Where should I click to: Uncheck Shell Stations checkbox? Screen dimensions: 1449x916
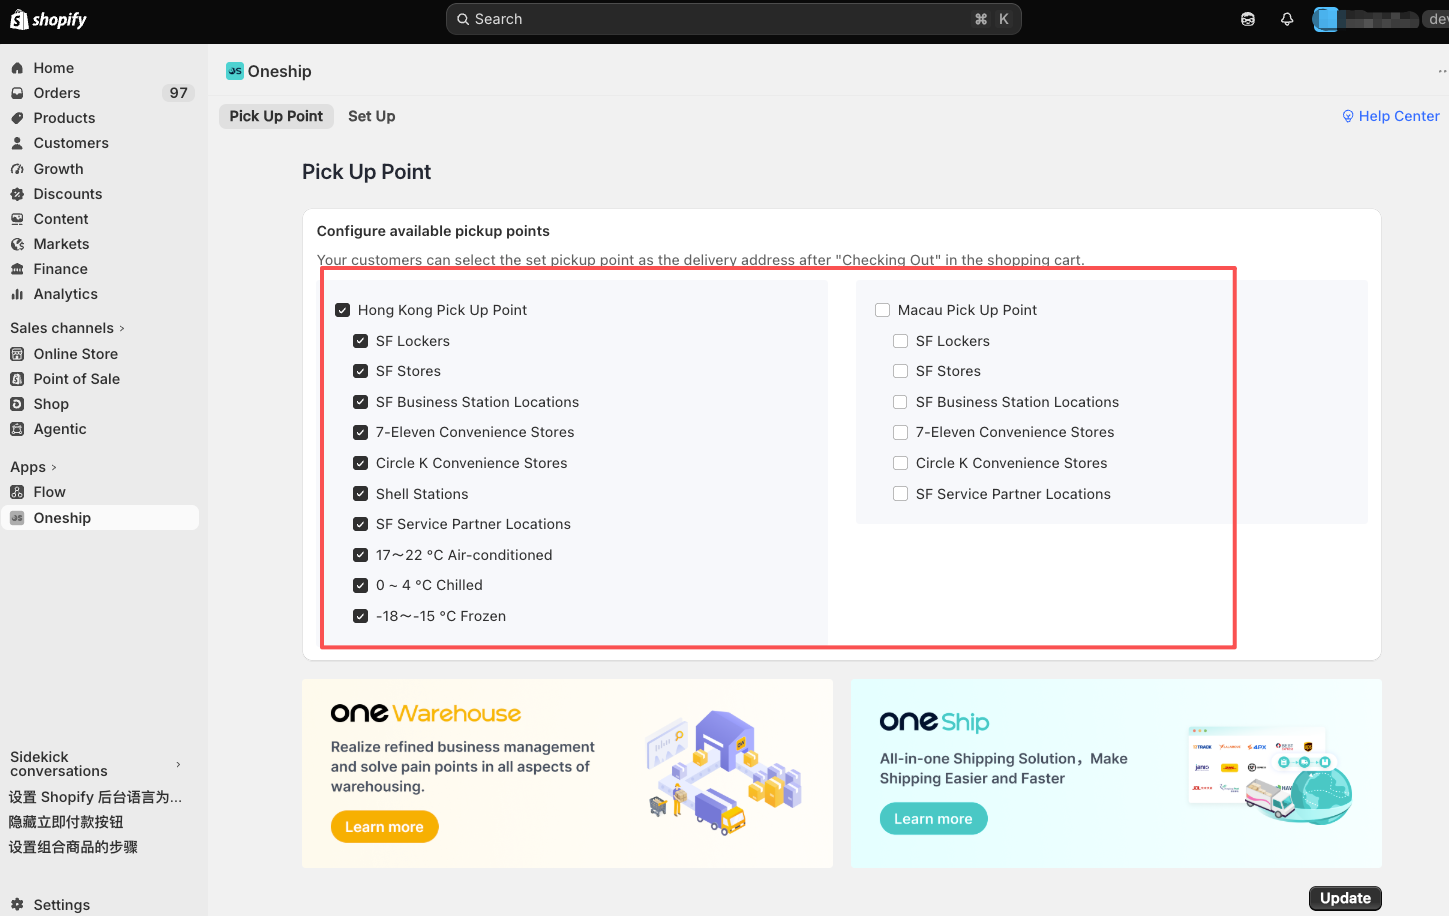coord(360,494)
